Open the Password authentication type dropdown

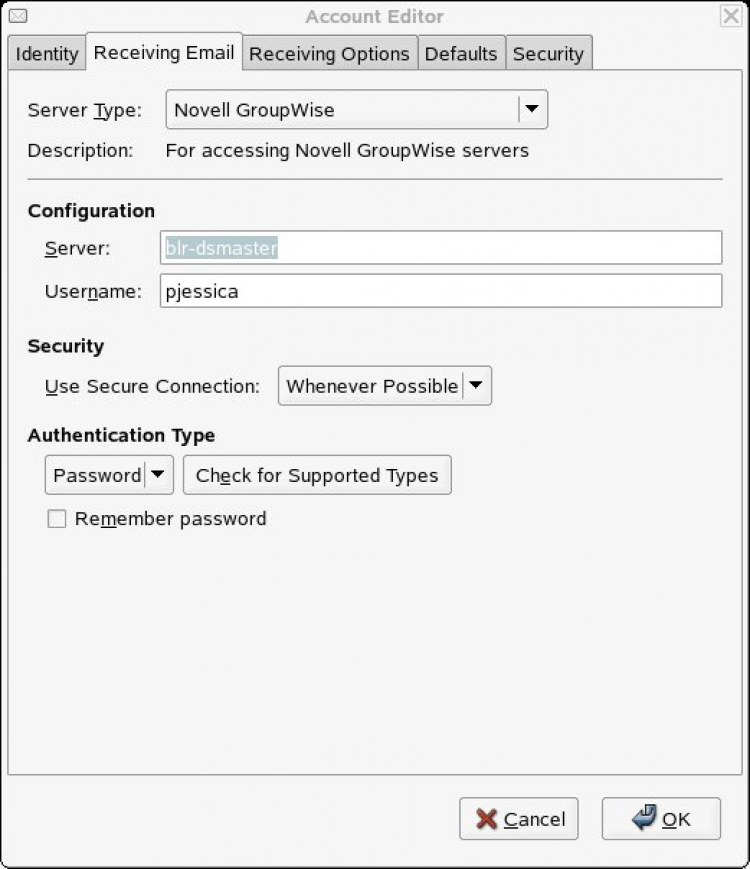(157, 475)
